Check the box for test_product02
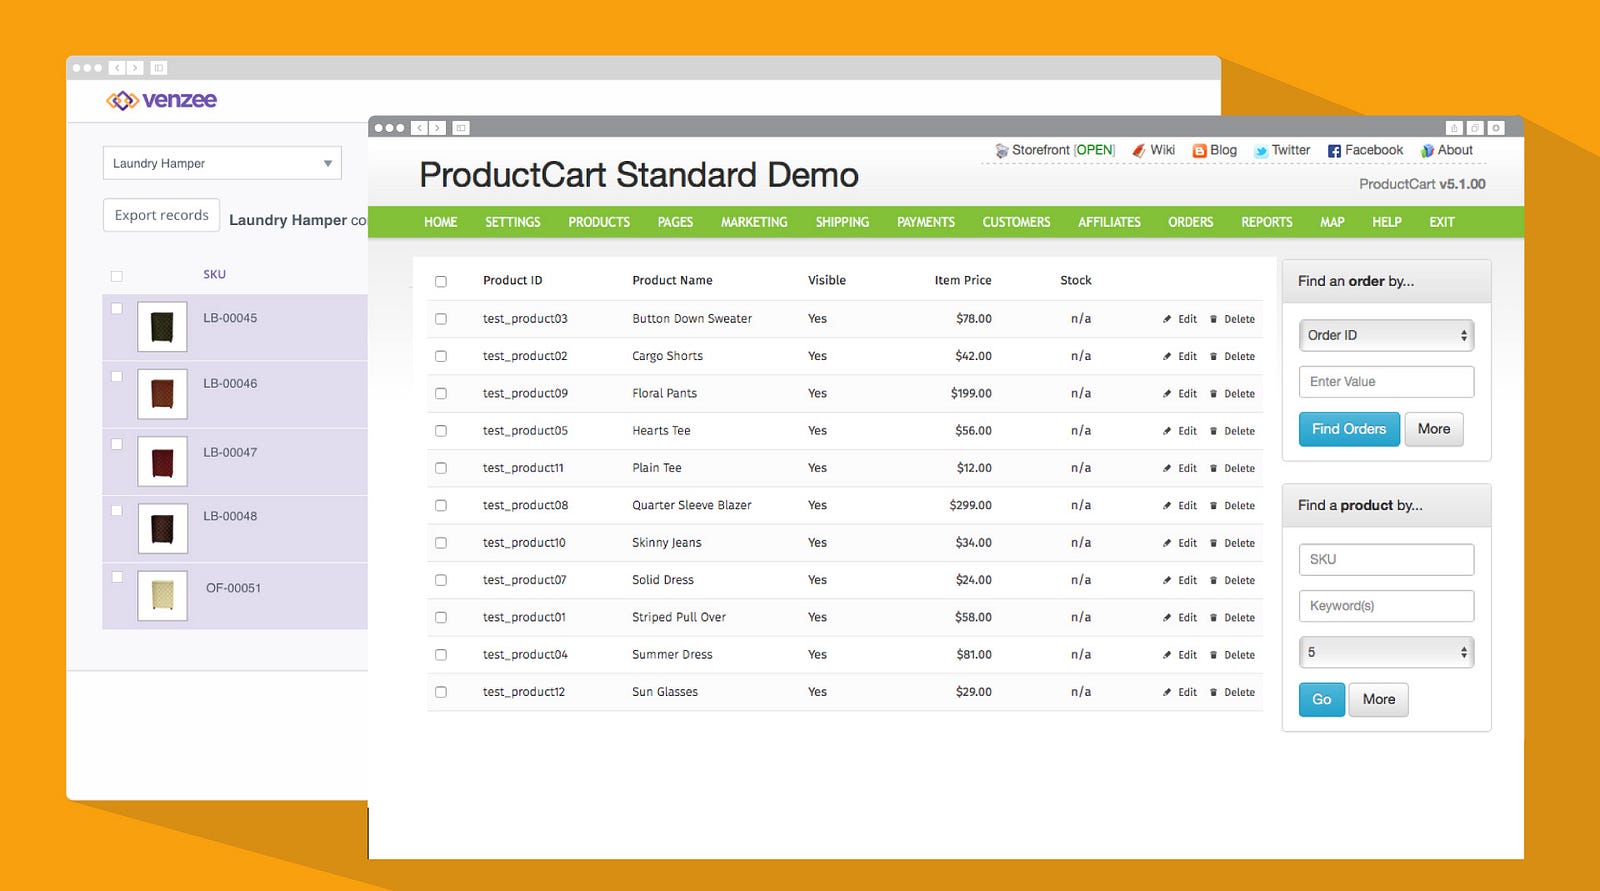 tap(441, 356)
